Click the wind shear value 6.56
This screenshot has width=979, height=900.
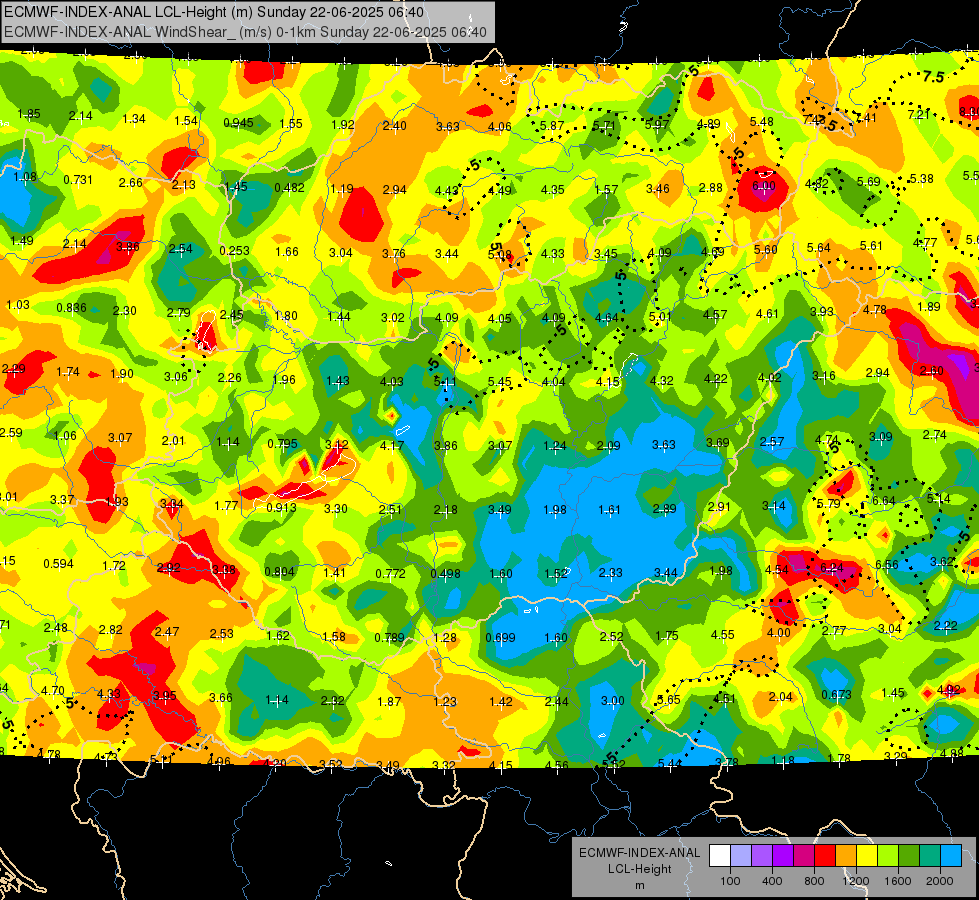point(887,565)
